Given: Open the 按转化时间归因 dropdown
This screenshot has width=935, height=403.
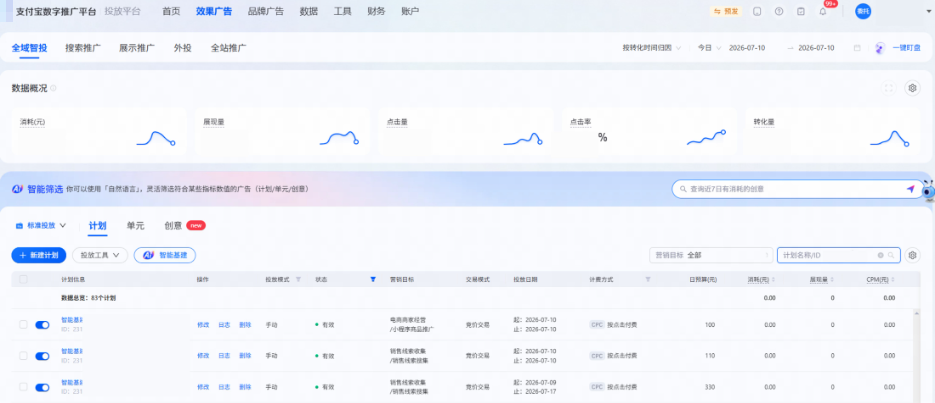Looking at the screenshot, I should click(x=652, y=48).
